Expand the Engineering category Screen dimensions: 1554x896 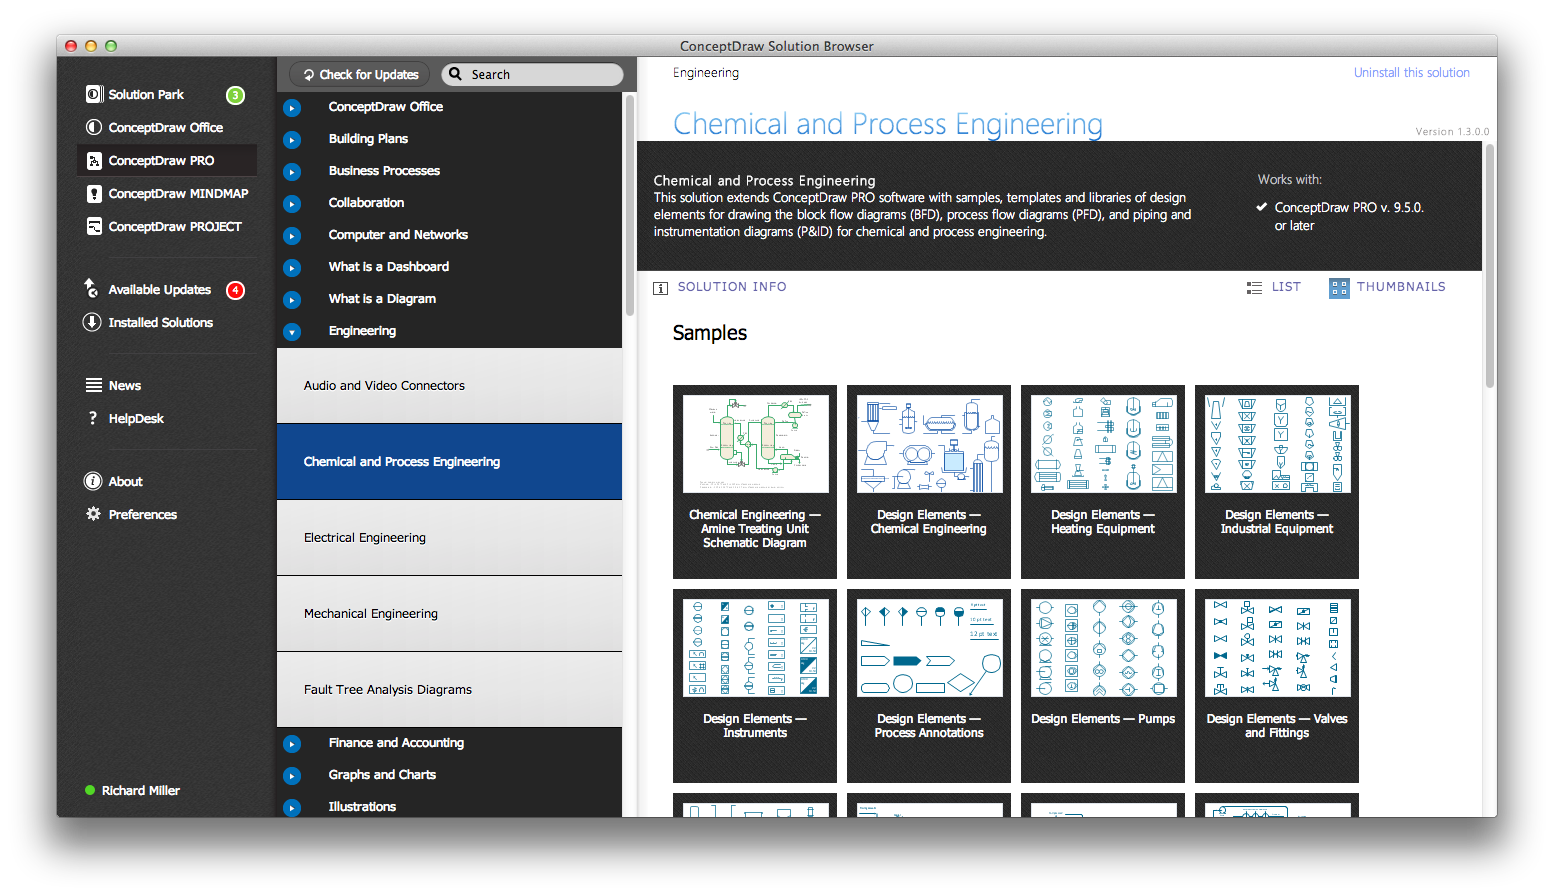coord(291,331)
